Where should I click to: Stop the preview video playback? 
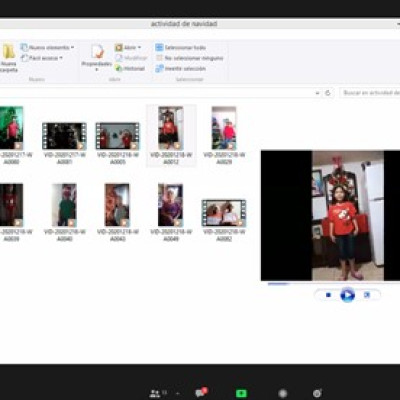328,295
